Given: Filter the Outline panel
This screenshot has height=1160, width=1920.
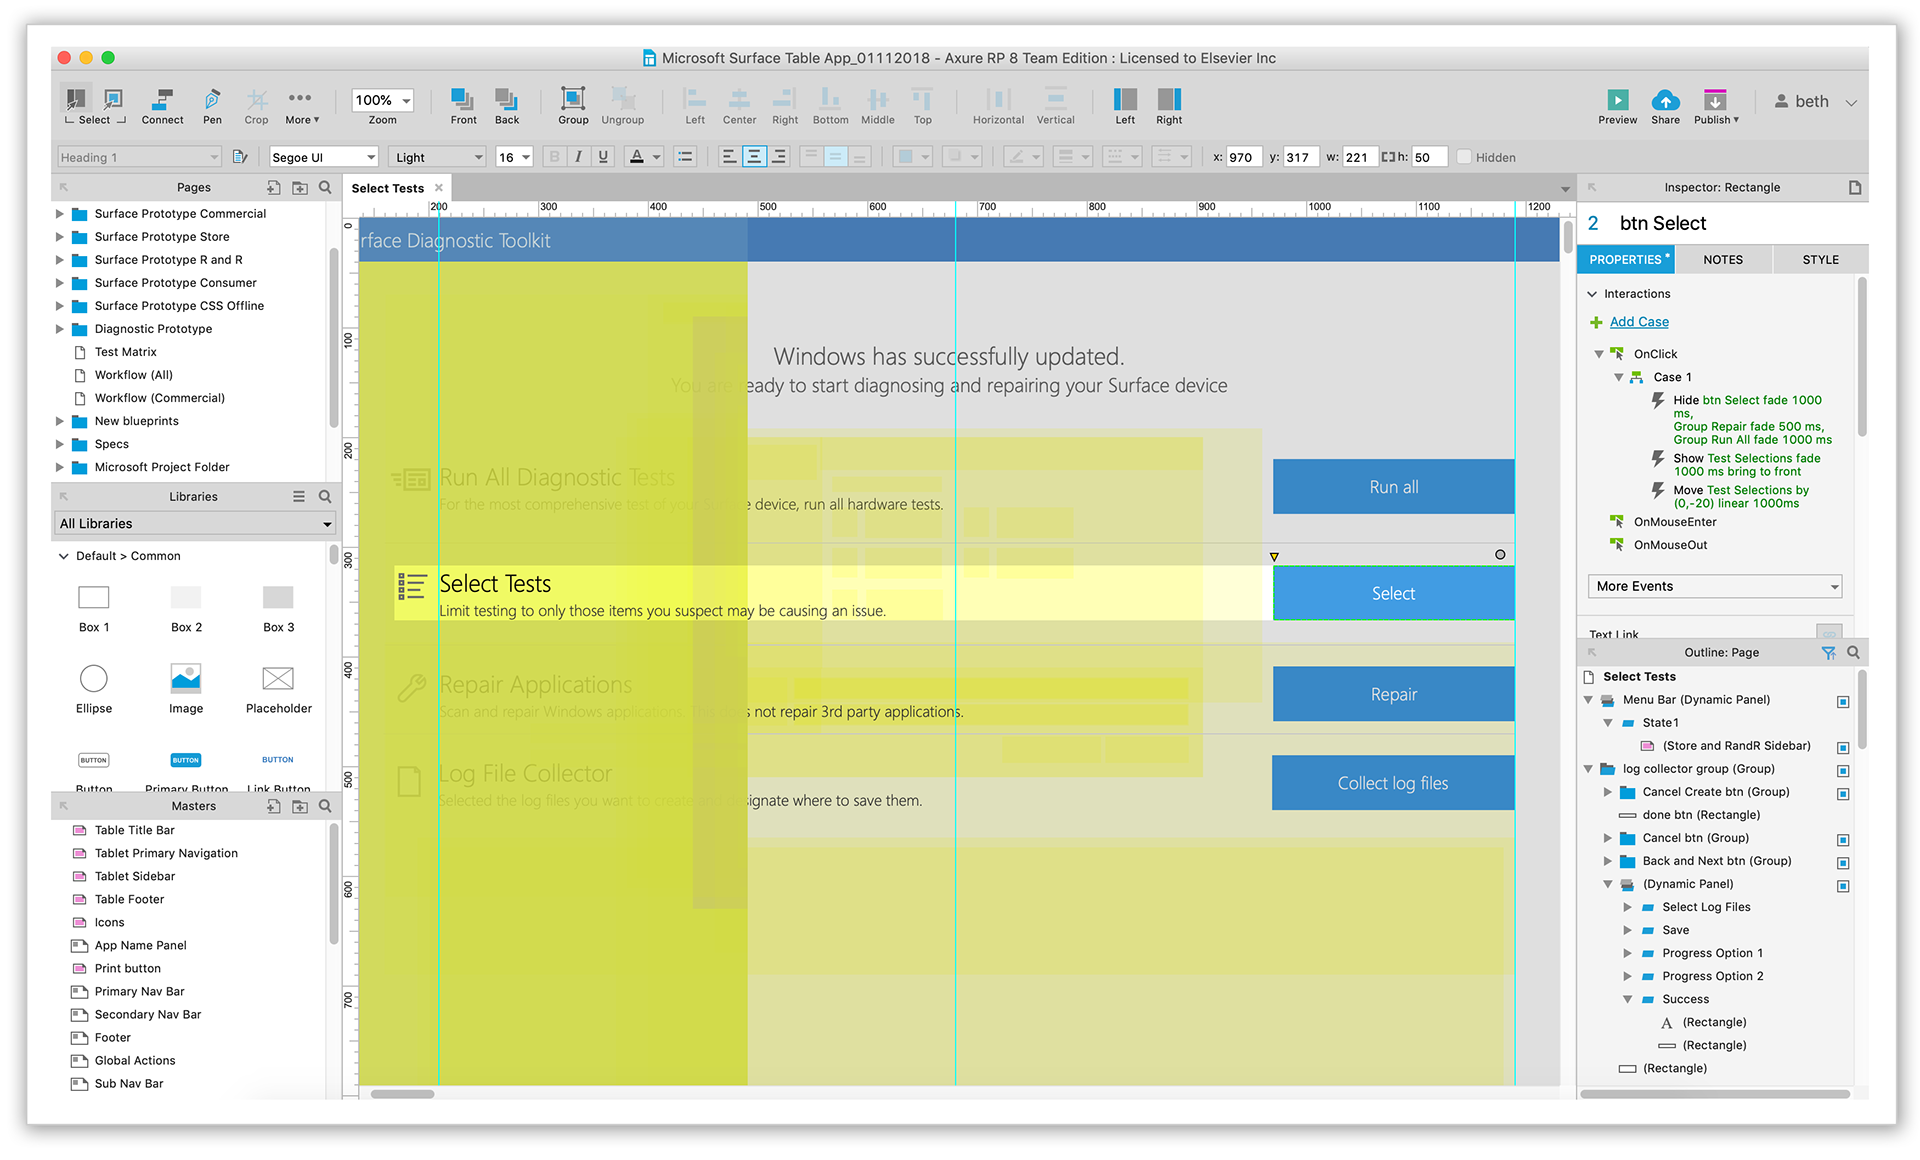Looking at the screenshot, I should coord(1828,653).
